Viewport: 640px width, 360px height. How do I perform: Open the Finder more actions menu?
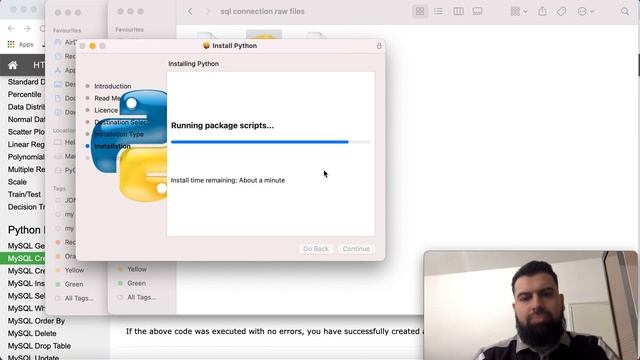coord(585,11)
